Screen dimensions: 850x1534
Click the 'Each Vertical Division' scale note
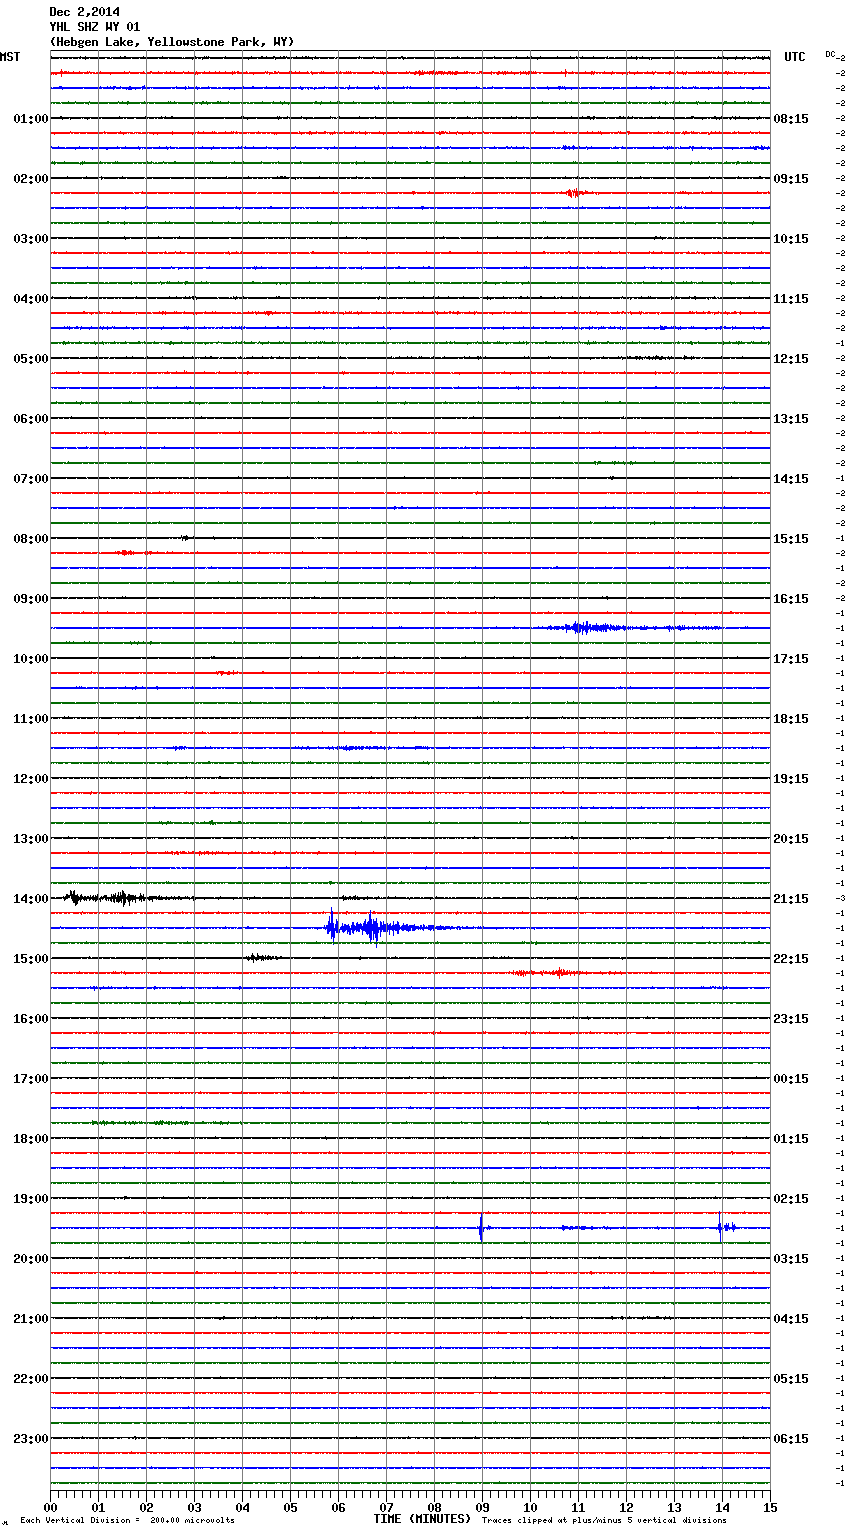127,1520
